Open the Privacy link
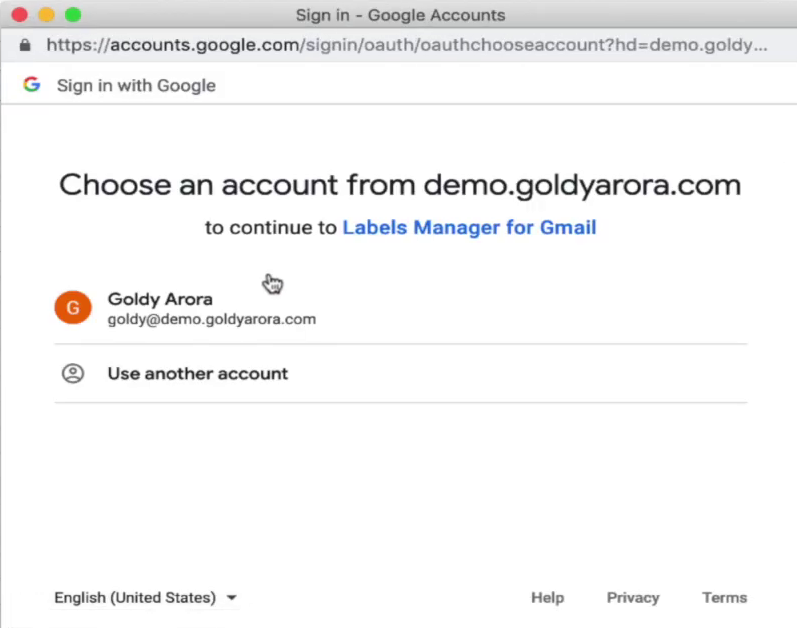Viewport: 797px width, 628px height. point(633,598)
